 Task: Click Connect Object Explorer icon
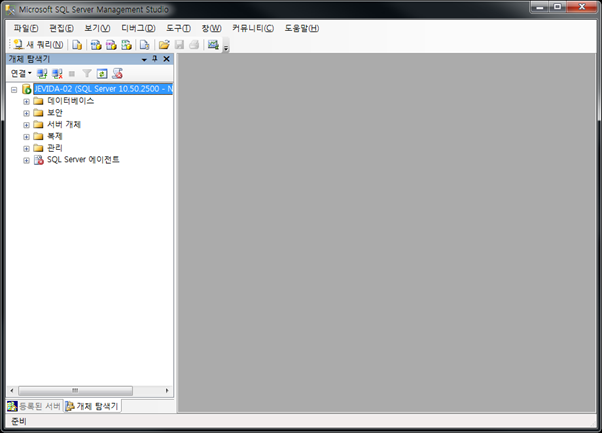42,73
